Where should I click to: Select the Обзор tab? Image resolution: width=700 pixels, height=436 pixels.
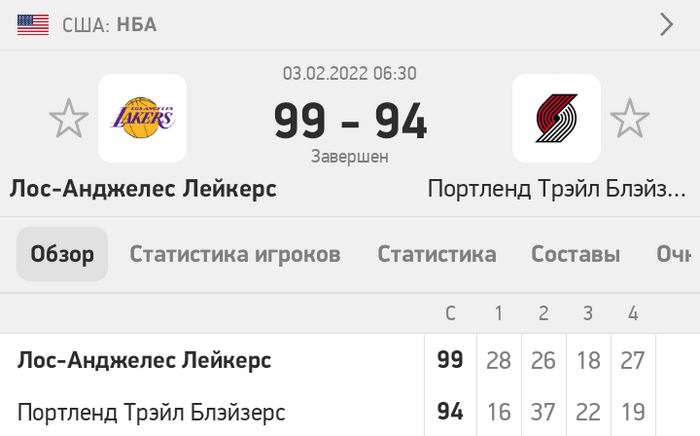62,254
